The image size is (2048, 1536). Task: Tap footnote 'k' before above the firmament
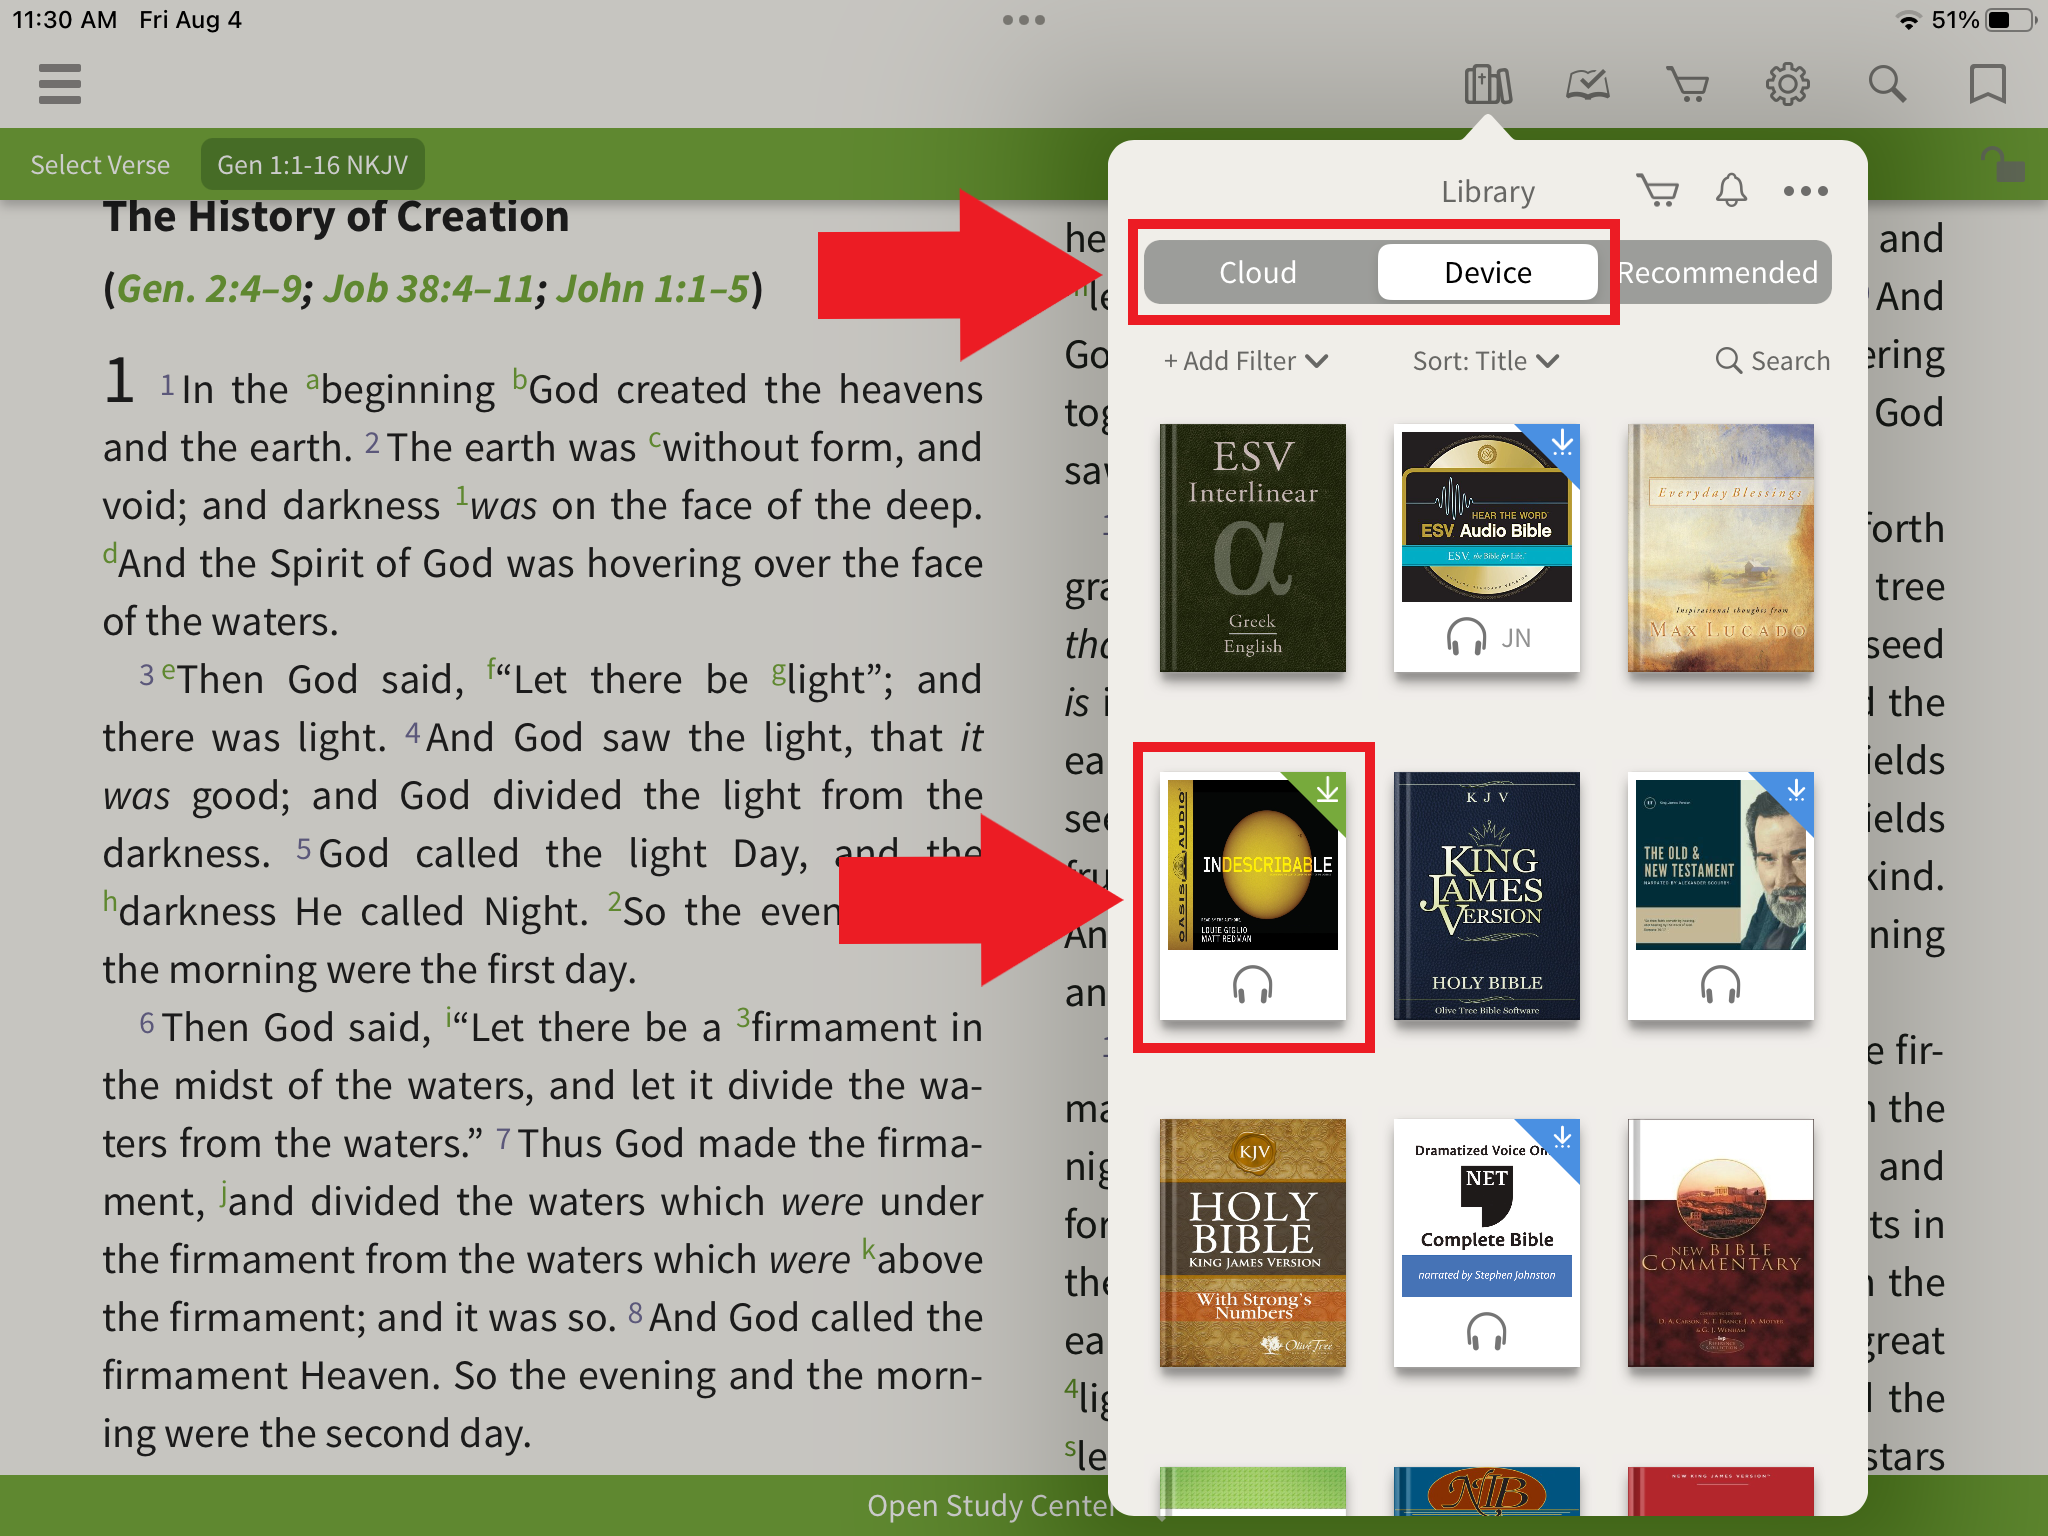pos(869,1249)
